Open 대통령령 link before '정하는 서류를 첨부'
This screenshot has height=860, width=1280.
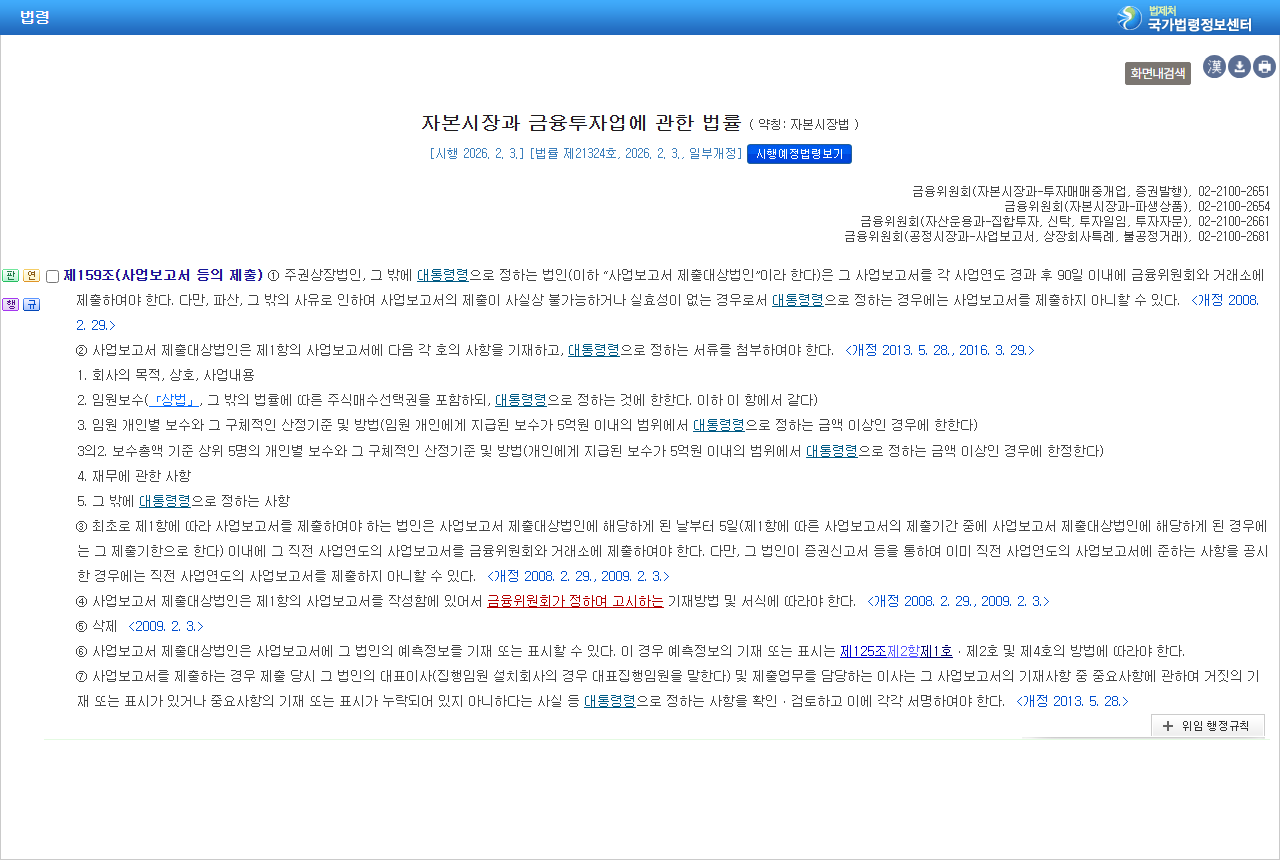(x=594, y=350)
